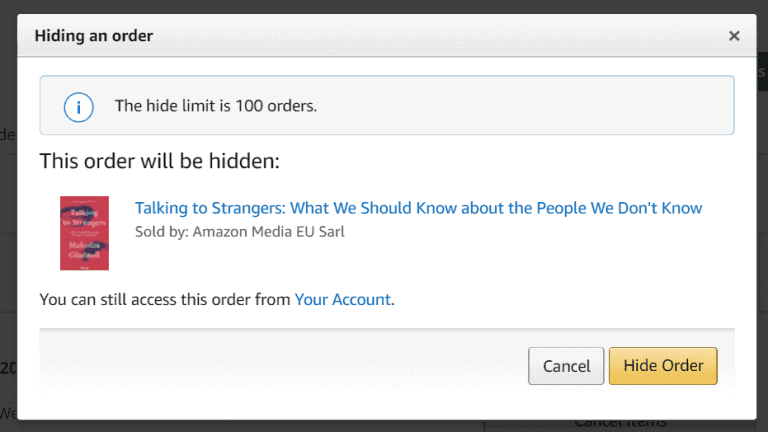
Task: Click the Talking to Strangers book cover
Action: click(x=84, y=232)
